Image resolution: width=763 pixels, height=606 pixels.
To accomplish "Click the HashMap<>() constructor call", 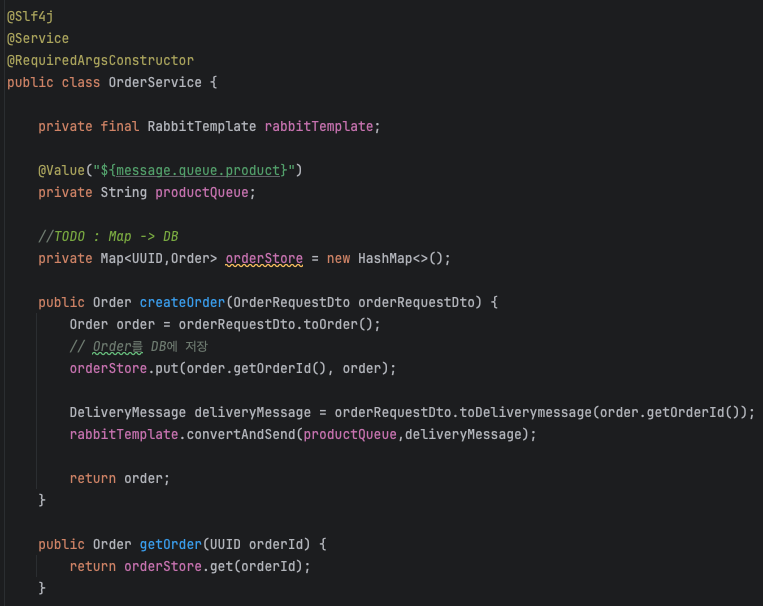I will click(x=400, y=258).
